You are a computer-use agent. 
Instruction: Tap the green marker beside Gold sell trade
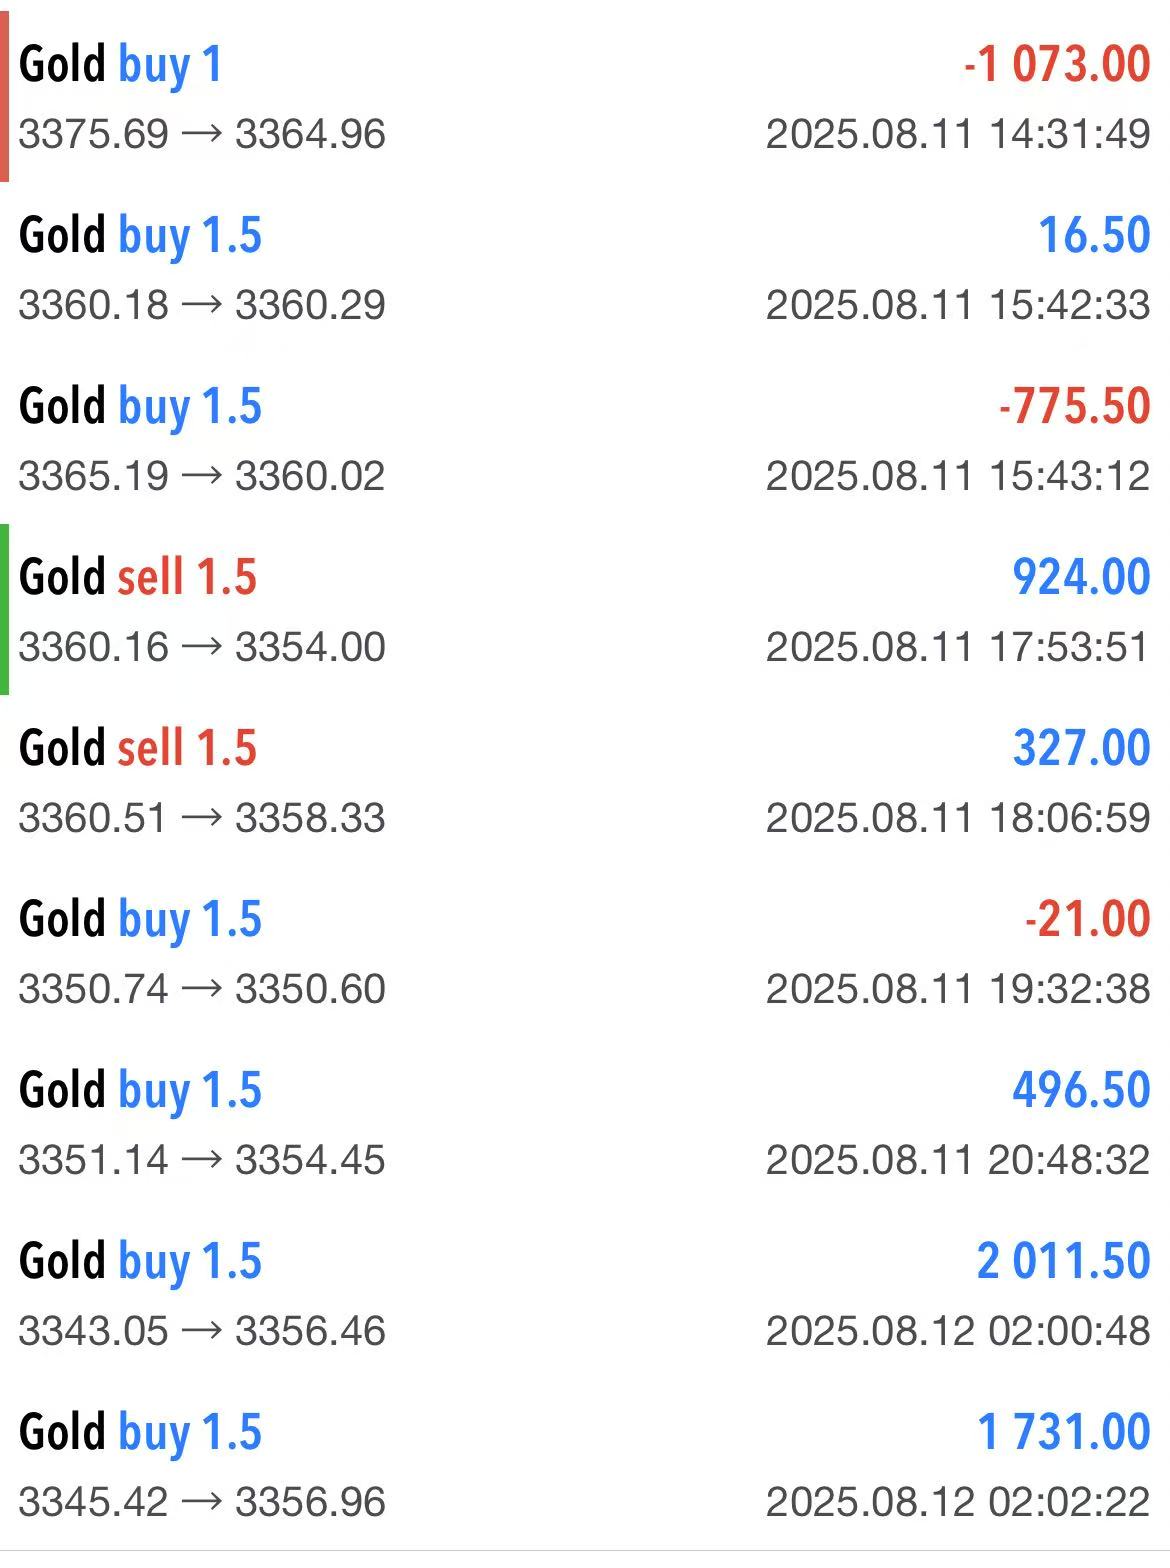pyautogui.click(x=4, y=609)
